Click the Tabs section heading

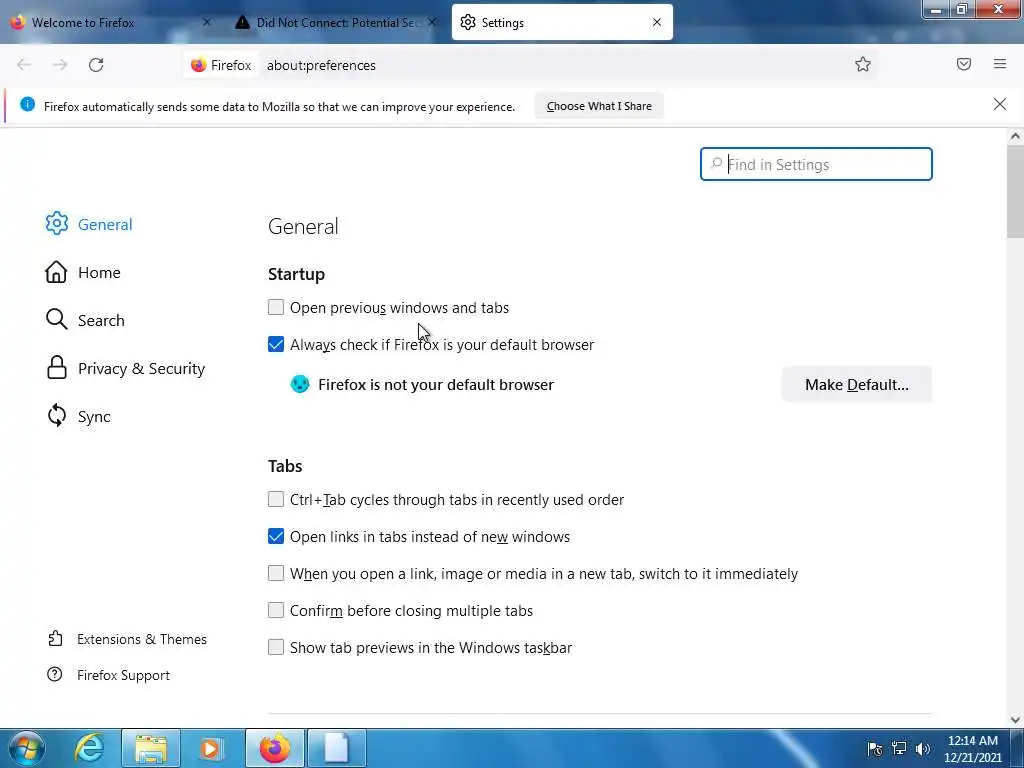click(x=285, y=466)
